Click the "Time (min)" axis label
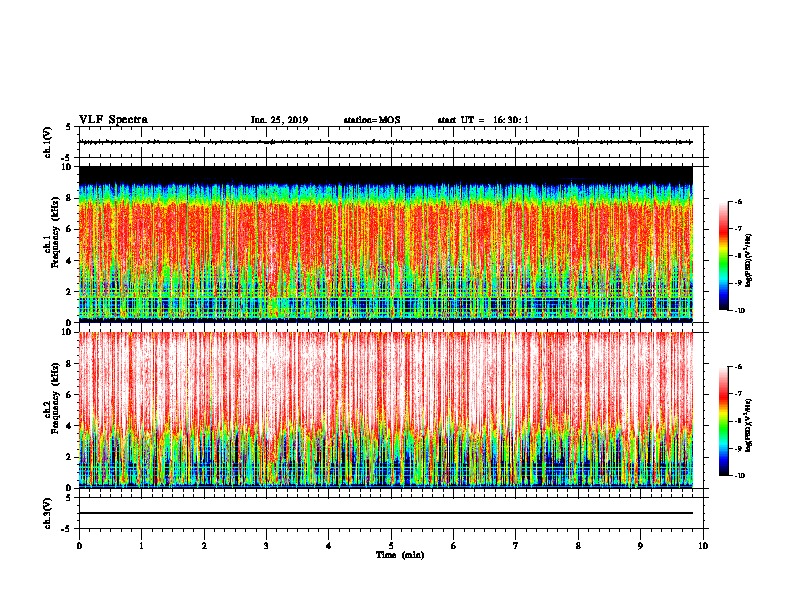The height and width of the screenshot is (612, 792). tap(400, 555)
